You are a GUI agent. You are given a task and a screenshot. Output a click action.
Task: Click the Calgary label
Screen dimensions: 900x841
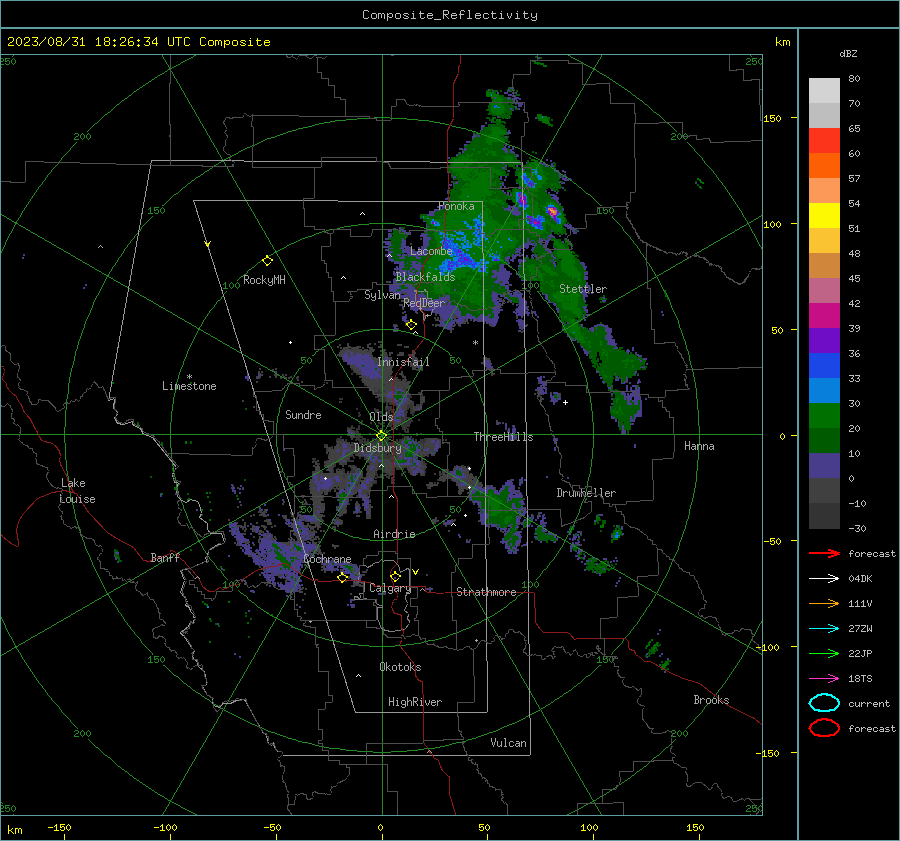pos(390,588)
